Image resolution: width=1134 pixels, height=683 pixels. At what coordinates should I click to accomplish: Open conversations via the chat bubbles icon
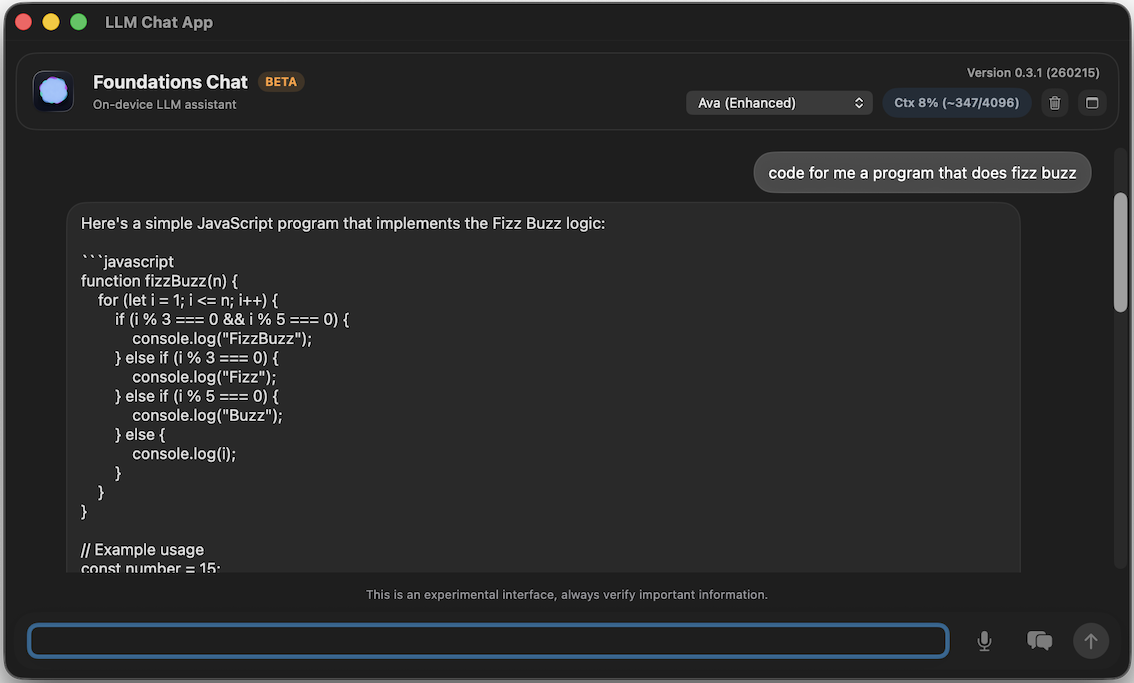click(1039, 640)
